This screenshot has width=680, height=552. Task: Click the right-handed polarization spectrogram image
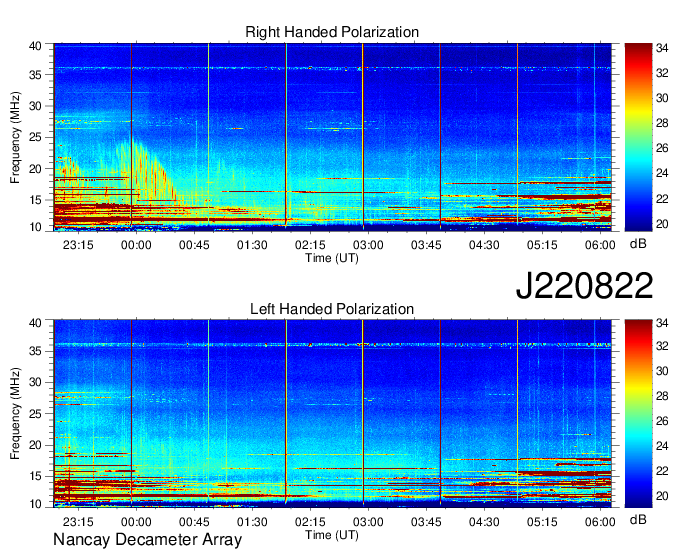click(x=333, y=137)
